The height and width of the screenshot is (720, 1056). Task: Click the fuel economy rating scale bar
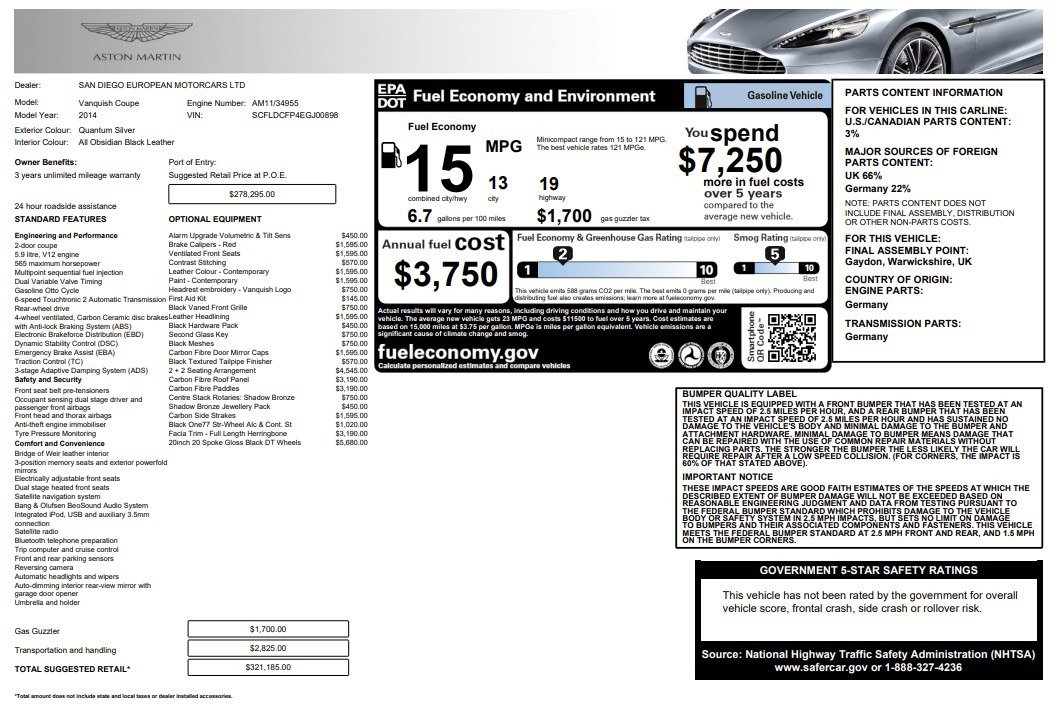coord(616,270)
